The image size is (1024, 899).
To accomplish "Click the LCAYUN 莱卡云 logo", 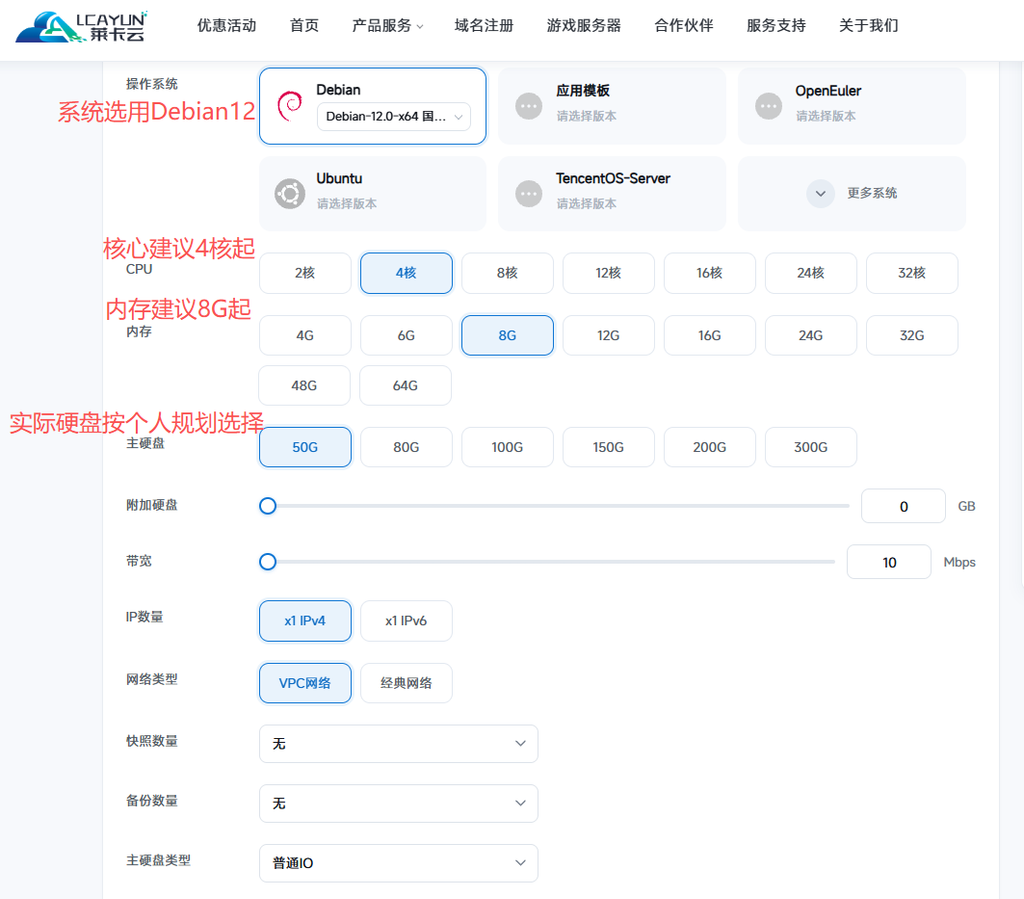I will pos(82,27).
